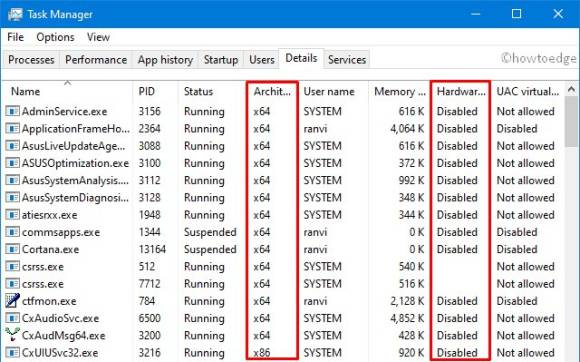Sort by the Architecture column header

[x=272, y=91]
